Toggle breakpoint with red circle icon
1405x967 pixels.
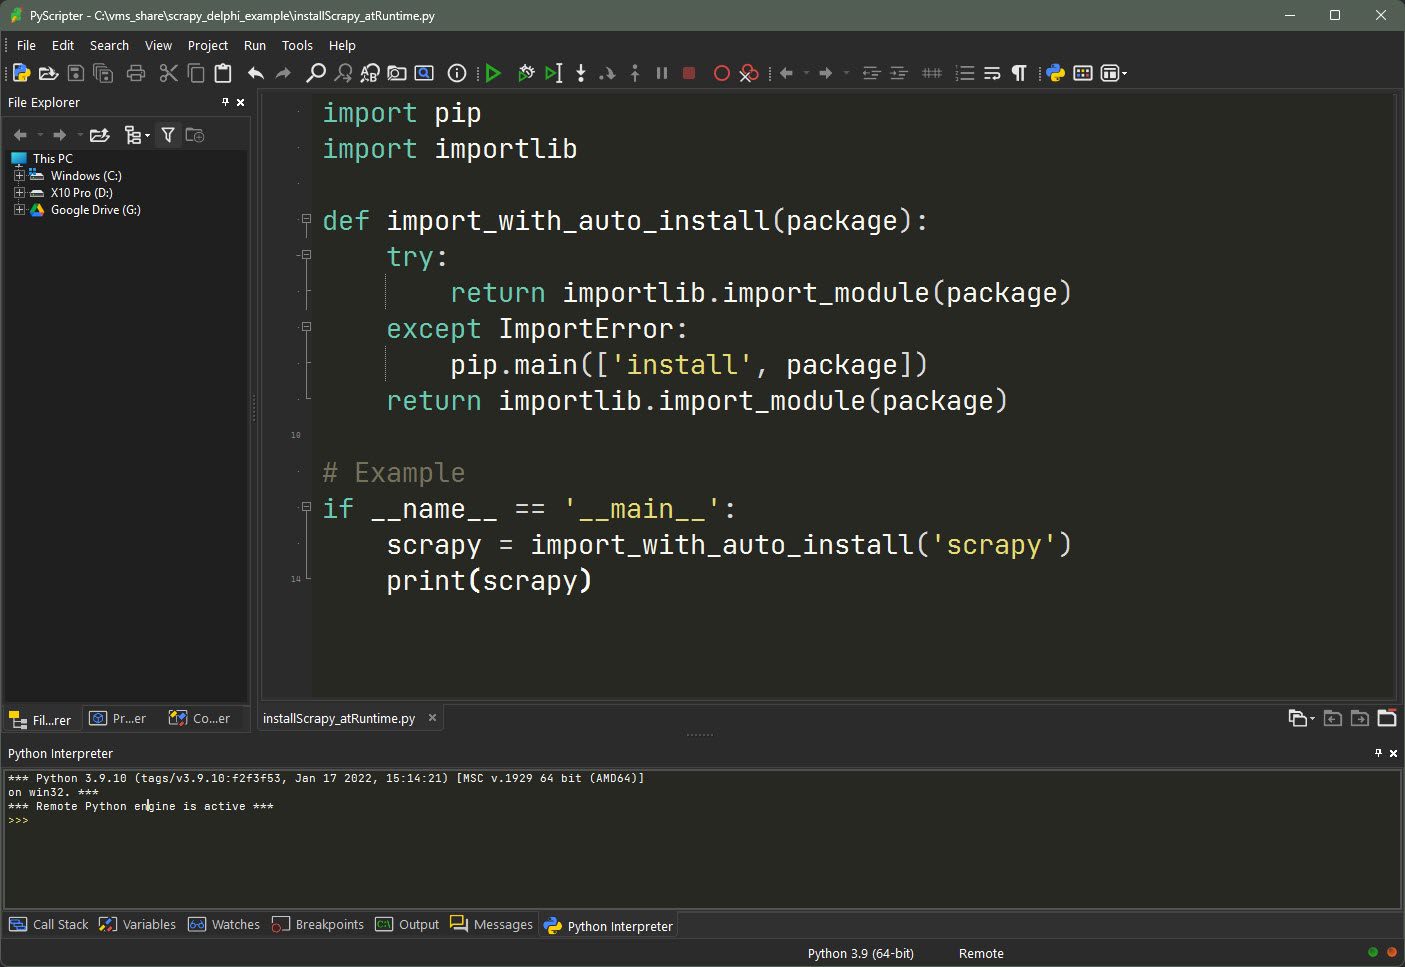721,73
